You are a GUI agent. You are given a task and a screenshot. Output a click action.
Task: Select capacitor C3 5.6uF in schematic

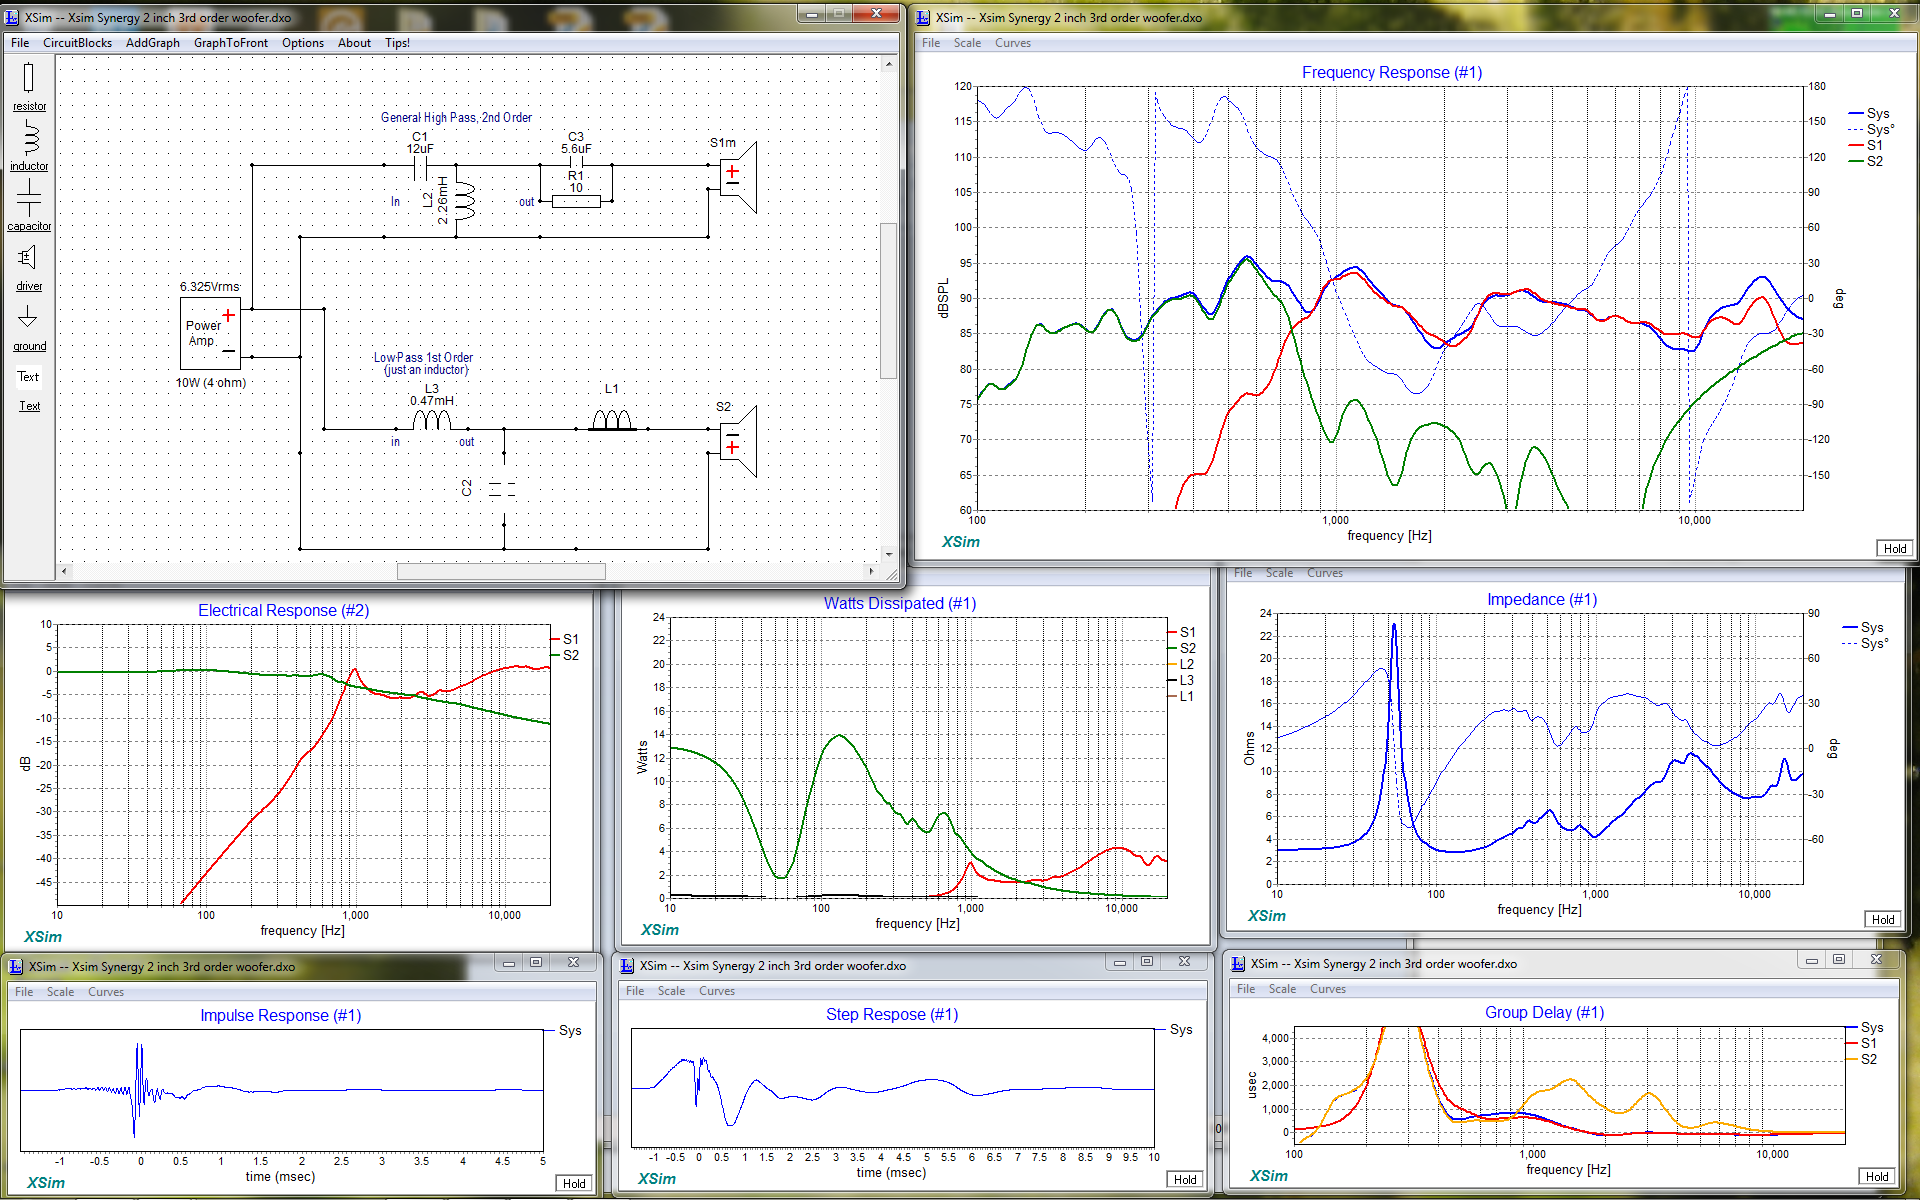click(x=576, y=164)
